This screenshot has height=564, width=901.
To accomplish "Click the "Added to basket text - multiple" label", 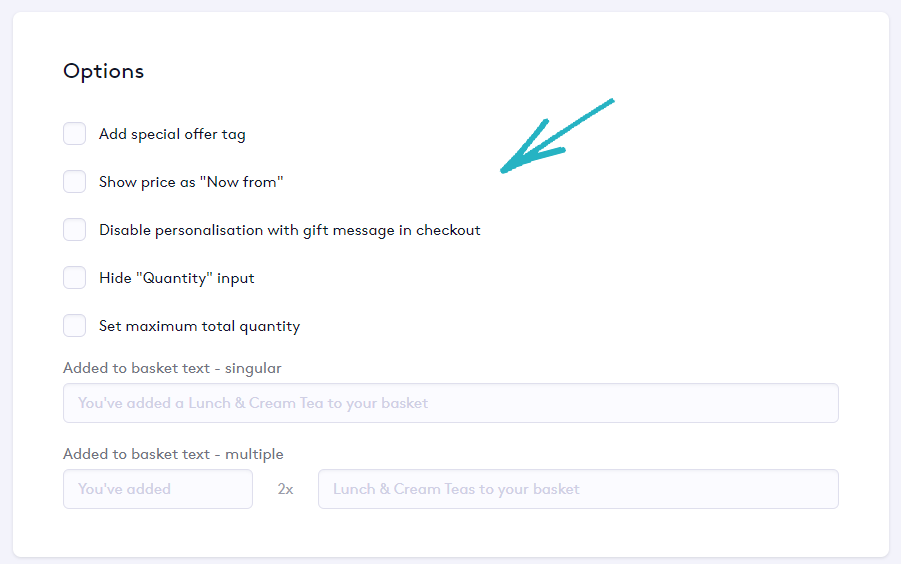I will 173,454.
